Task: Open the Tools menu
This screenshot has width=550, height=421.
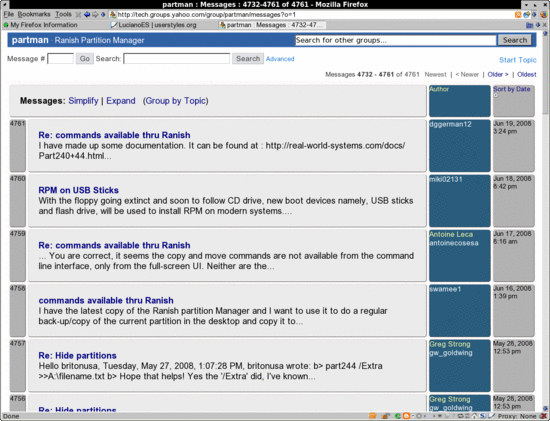Action: click(x=63, y=14)
